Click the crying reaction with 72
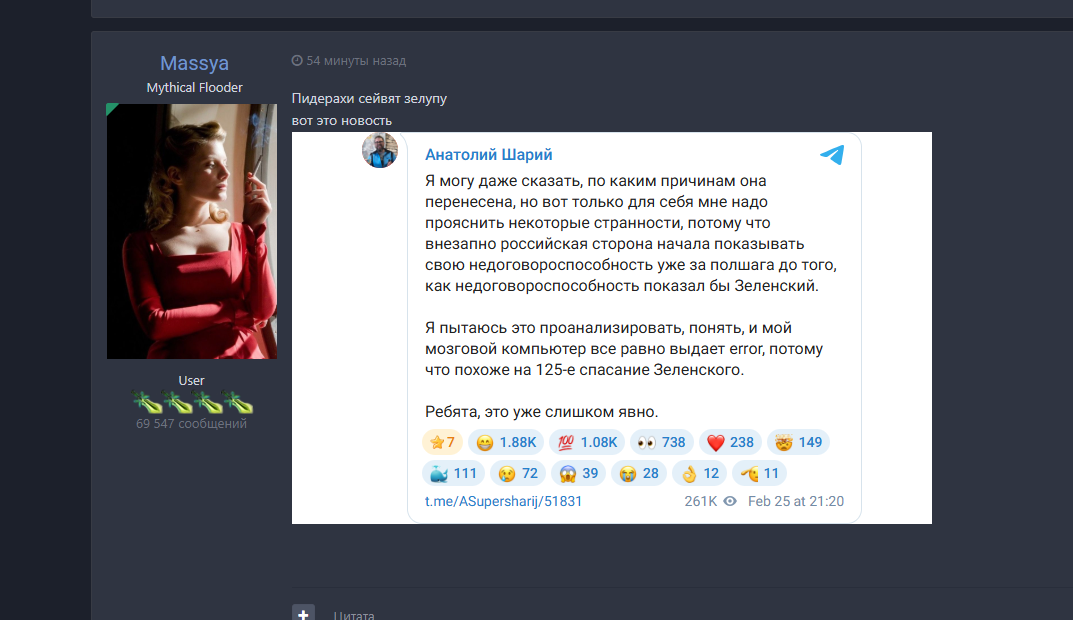 pyautogui.click(x=518, y=474)
